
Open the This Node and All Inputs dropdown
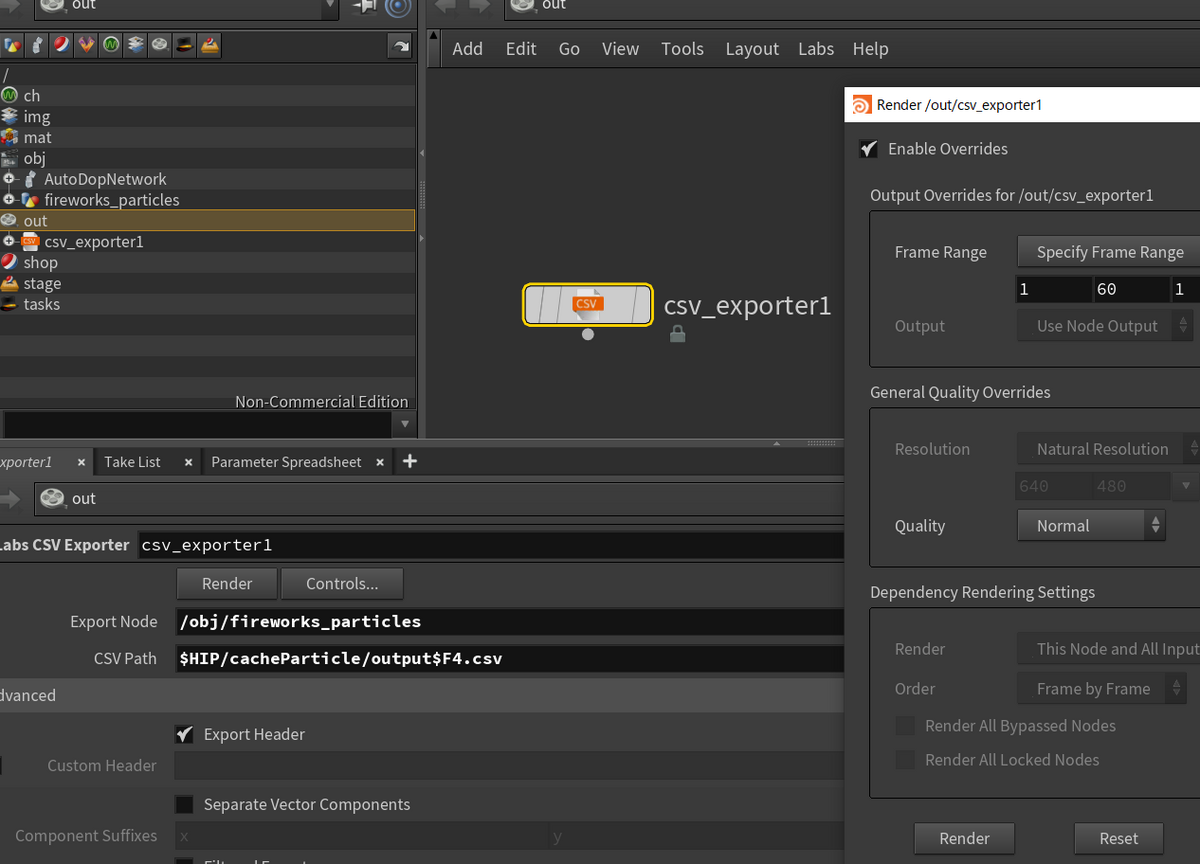1108,649
